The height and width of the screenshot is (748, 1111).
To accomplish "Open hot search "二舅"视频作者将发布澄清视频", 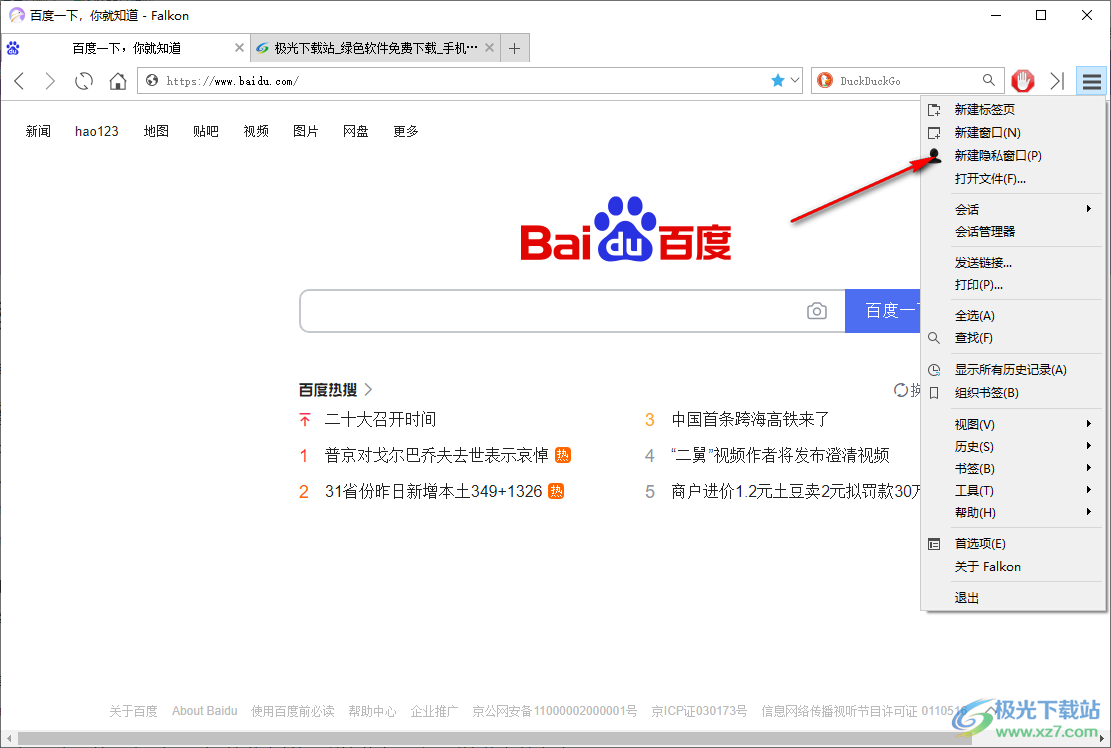I will point(779,455).
